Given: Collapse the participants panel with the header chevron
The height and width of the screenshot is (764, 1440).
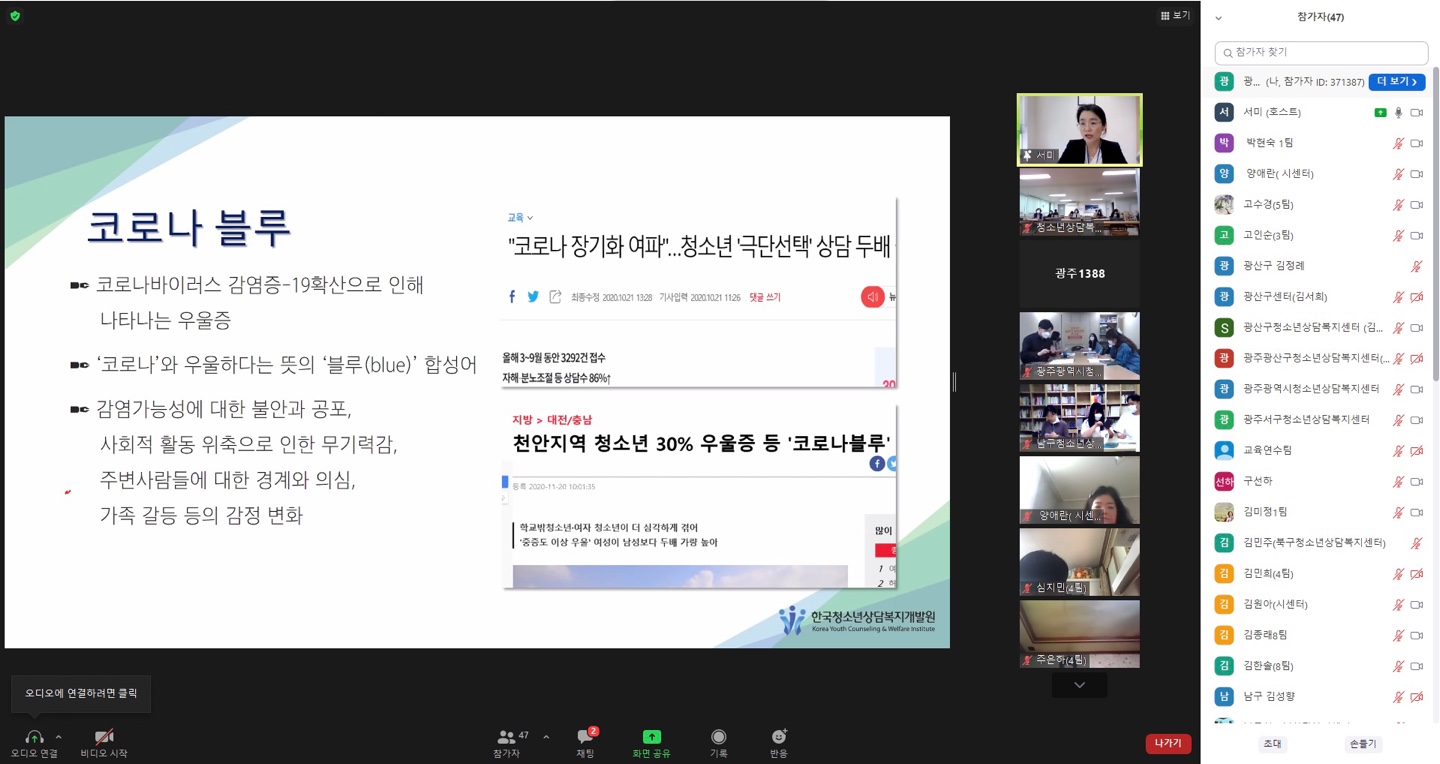Looking at the screenshot, I should pyautogui.click(x=1218, y=18).
